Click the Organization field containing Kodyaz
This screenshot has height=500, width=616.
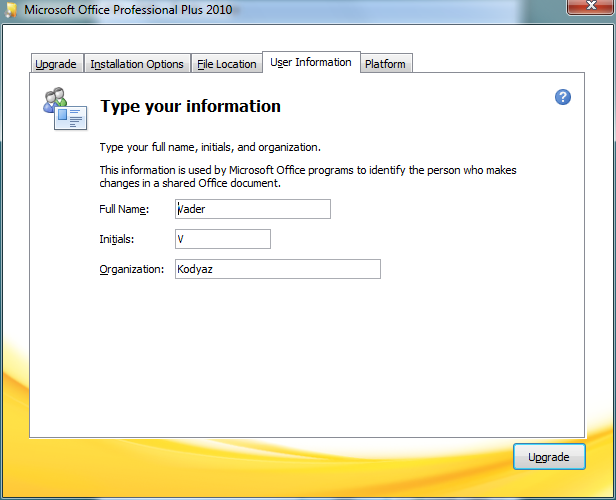click(278, 269)
